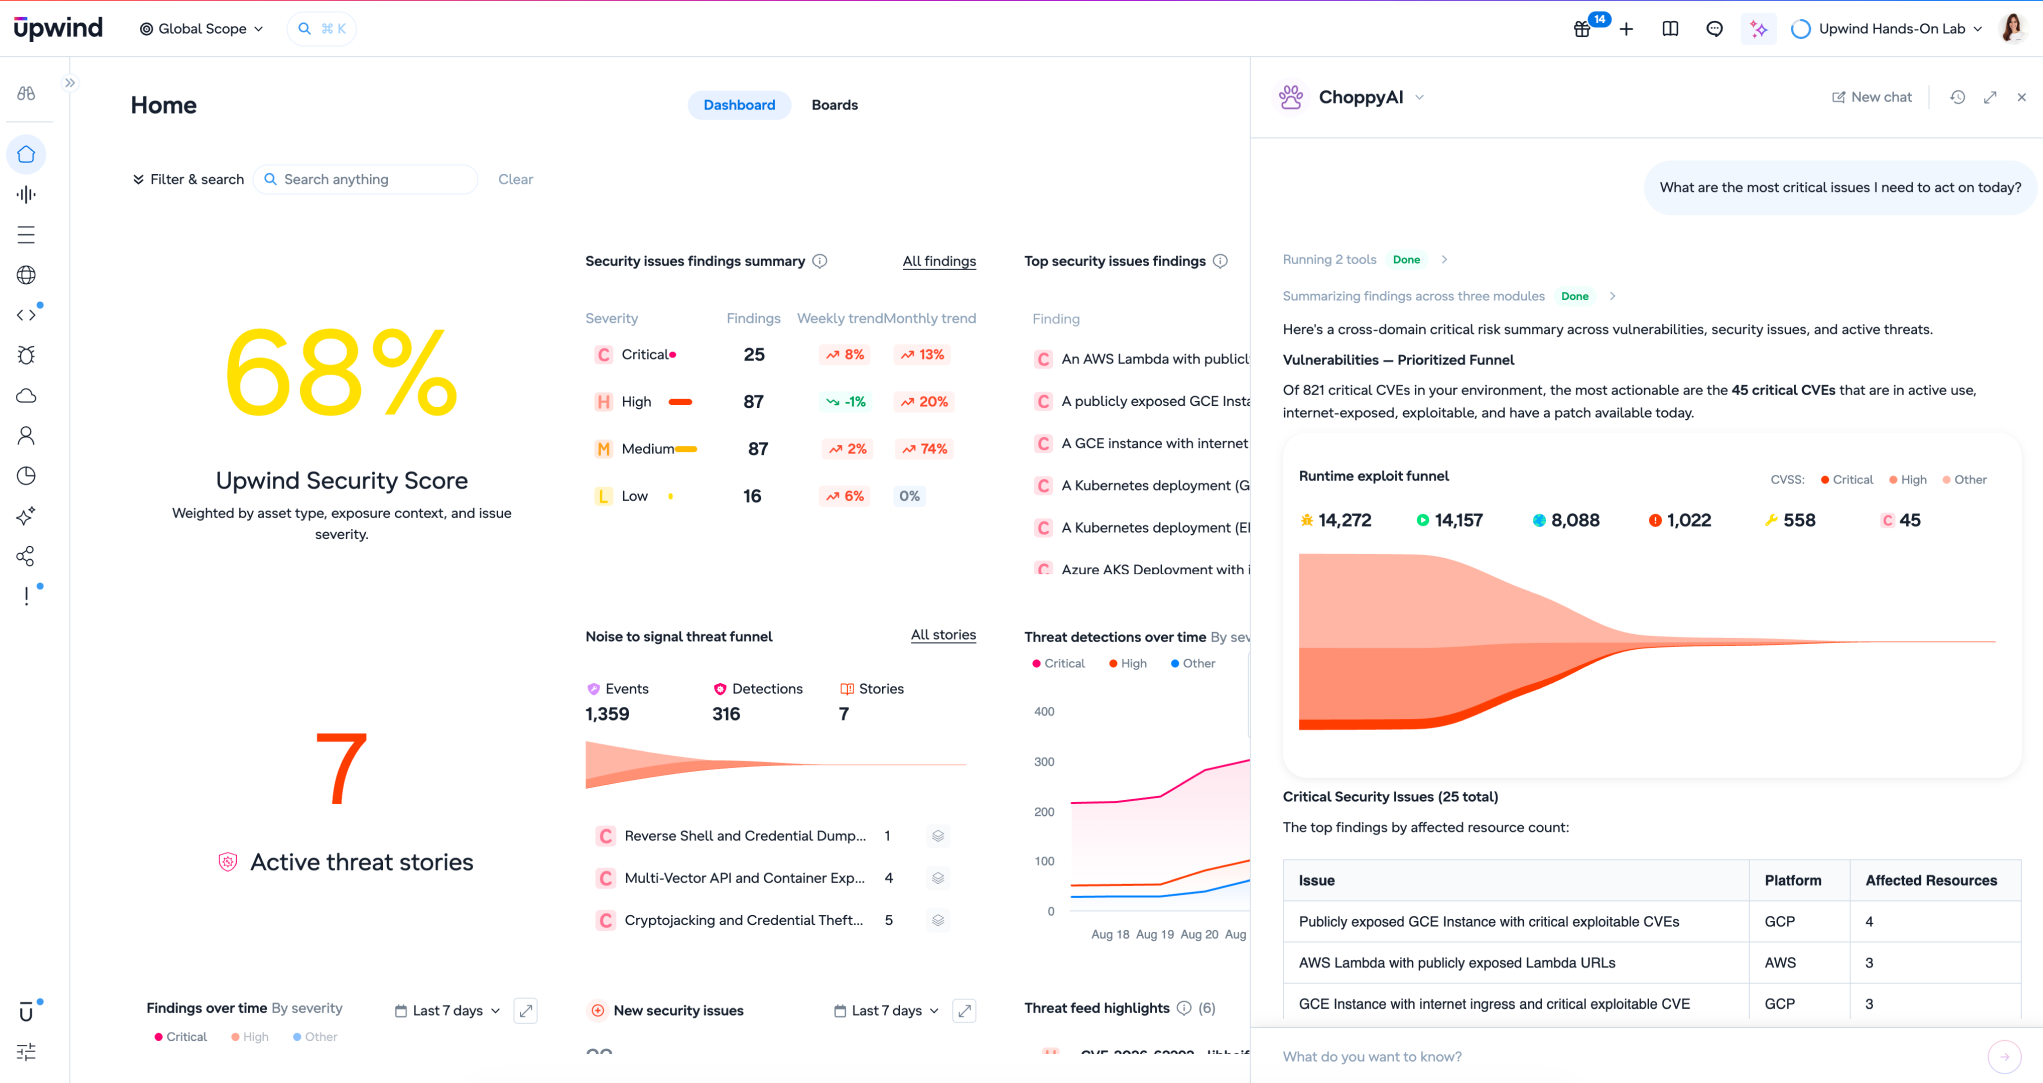
Task: Open the All stories link
Action: (x=943, y=635)
